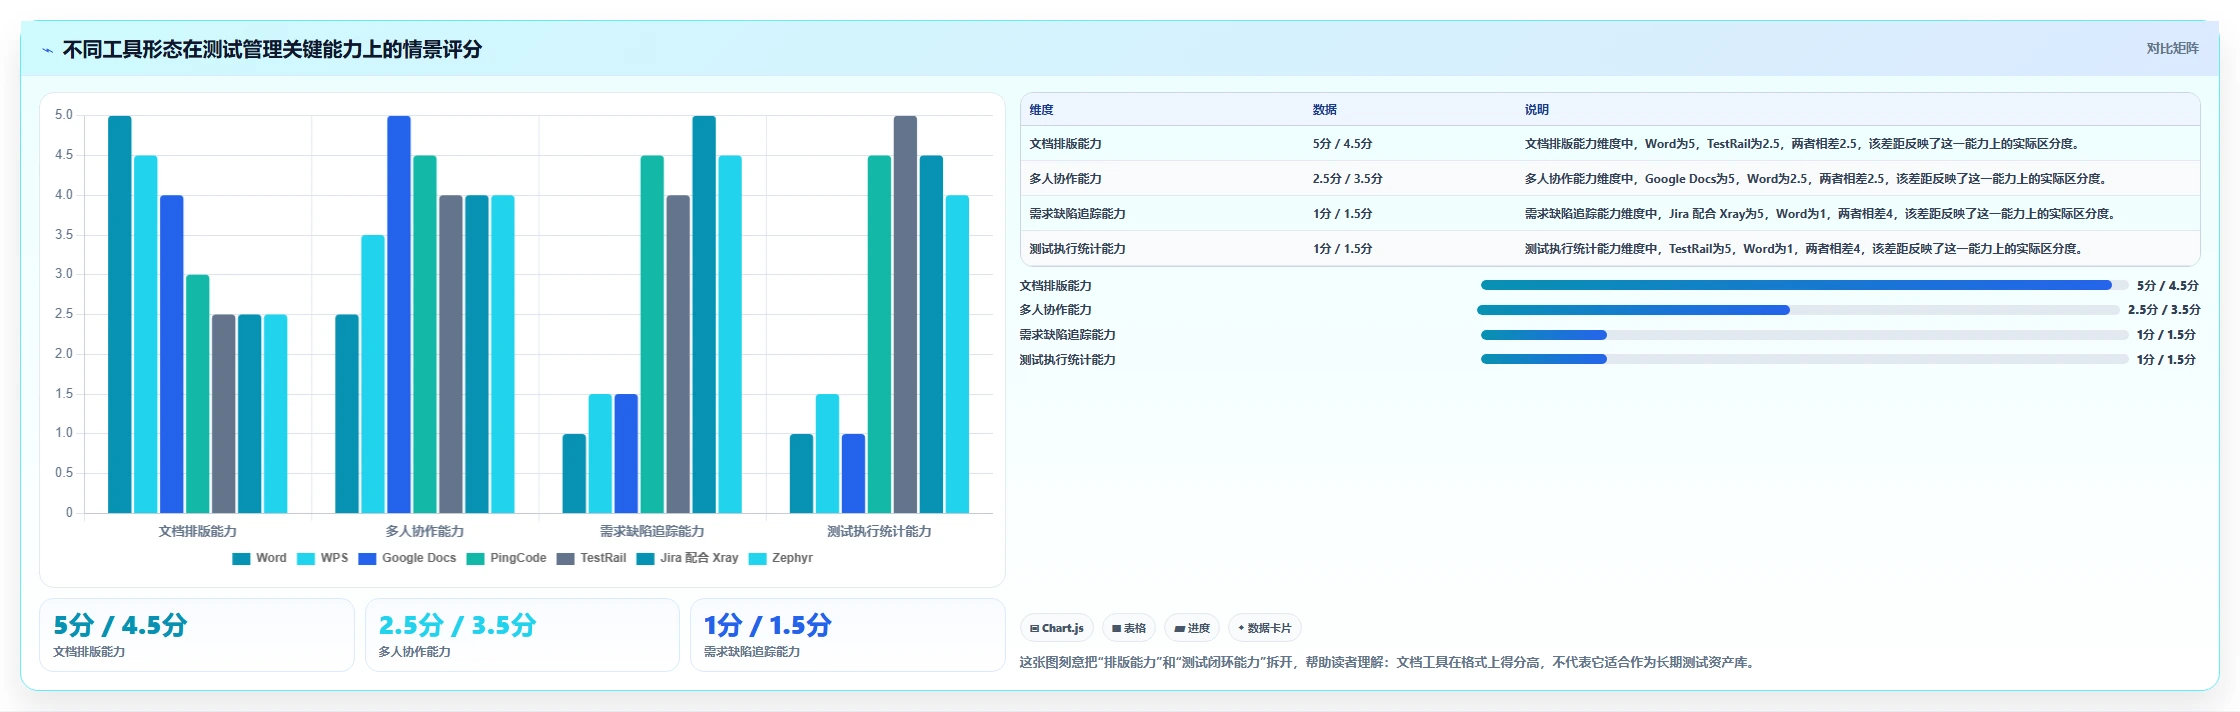2240x712 pixels.
Task: Click description mentioning TestRail为5,Word为1
Action: click(1806, 249)
